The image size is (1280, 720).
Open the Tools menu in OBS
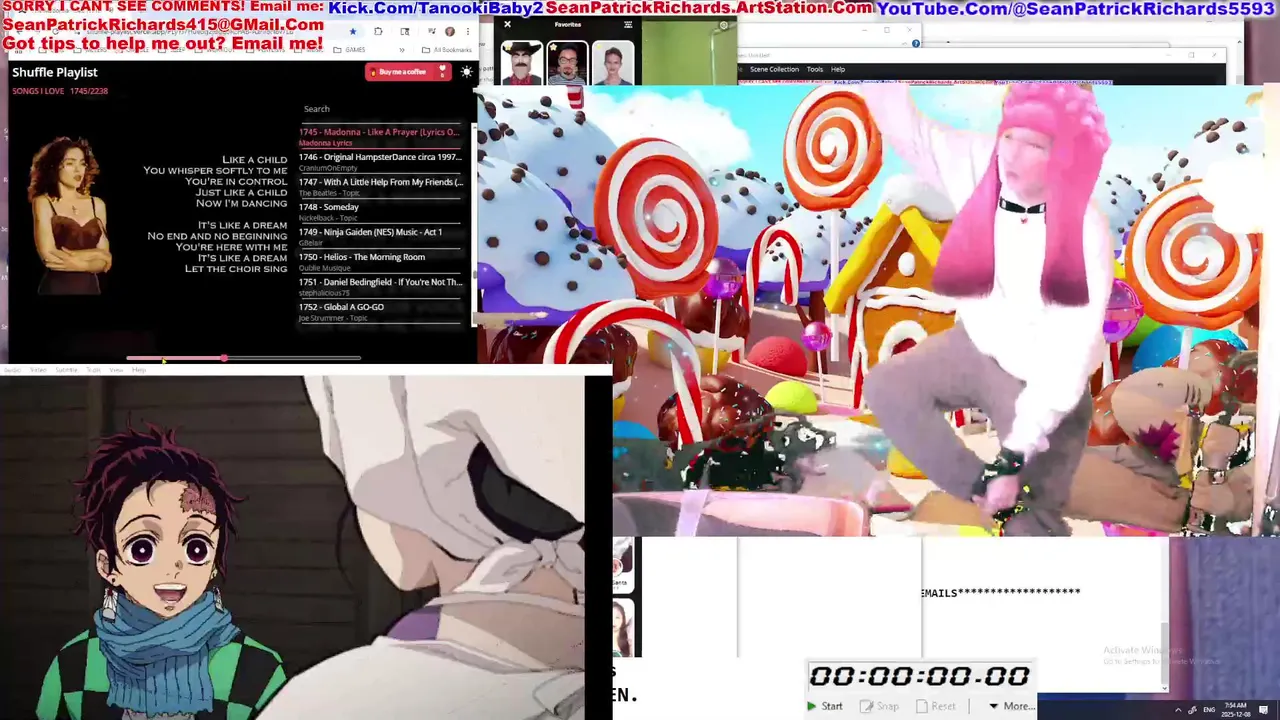[x=815, y=69]
